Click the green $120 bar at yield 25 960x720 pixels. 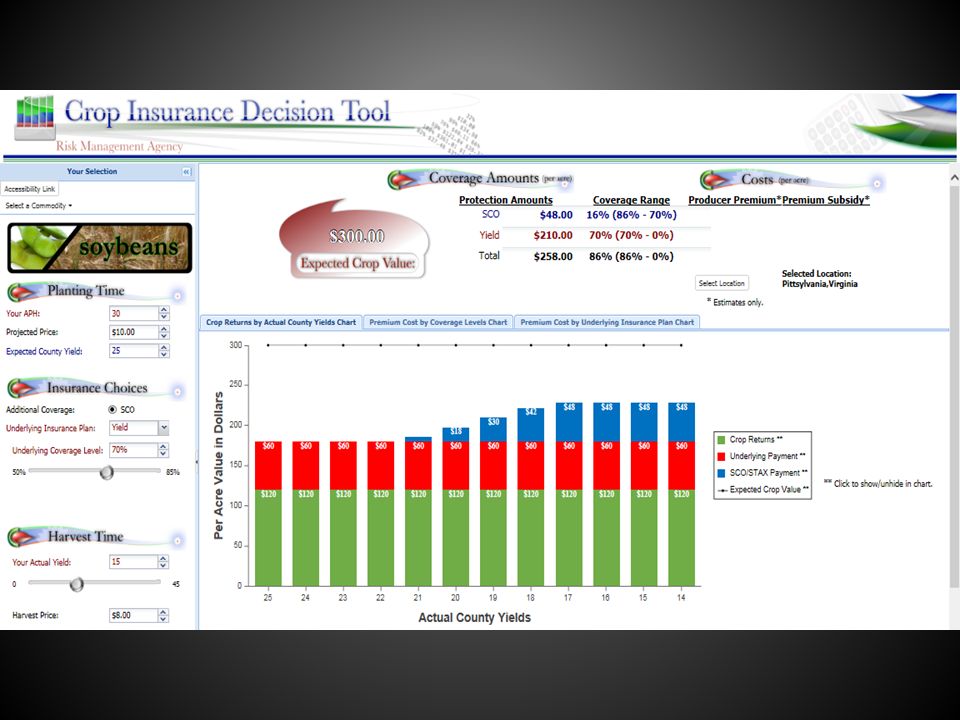point(268,538)
